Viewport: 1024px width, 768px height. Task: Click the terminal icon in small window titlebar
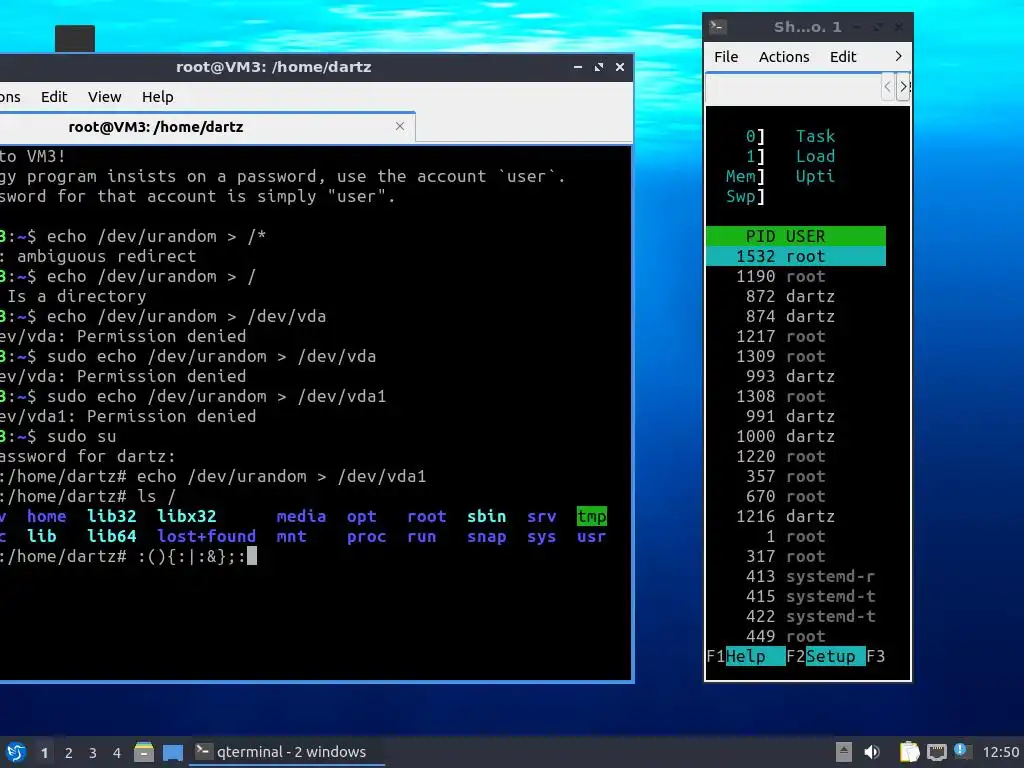pos(718,27)
